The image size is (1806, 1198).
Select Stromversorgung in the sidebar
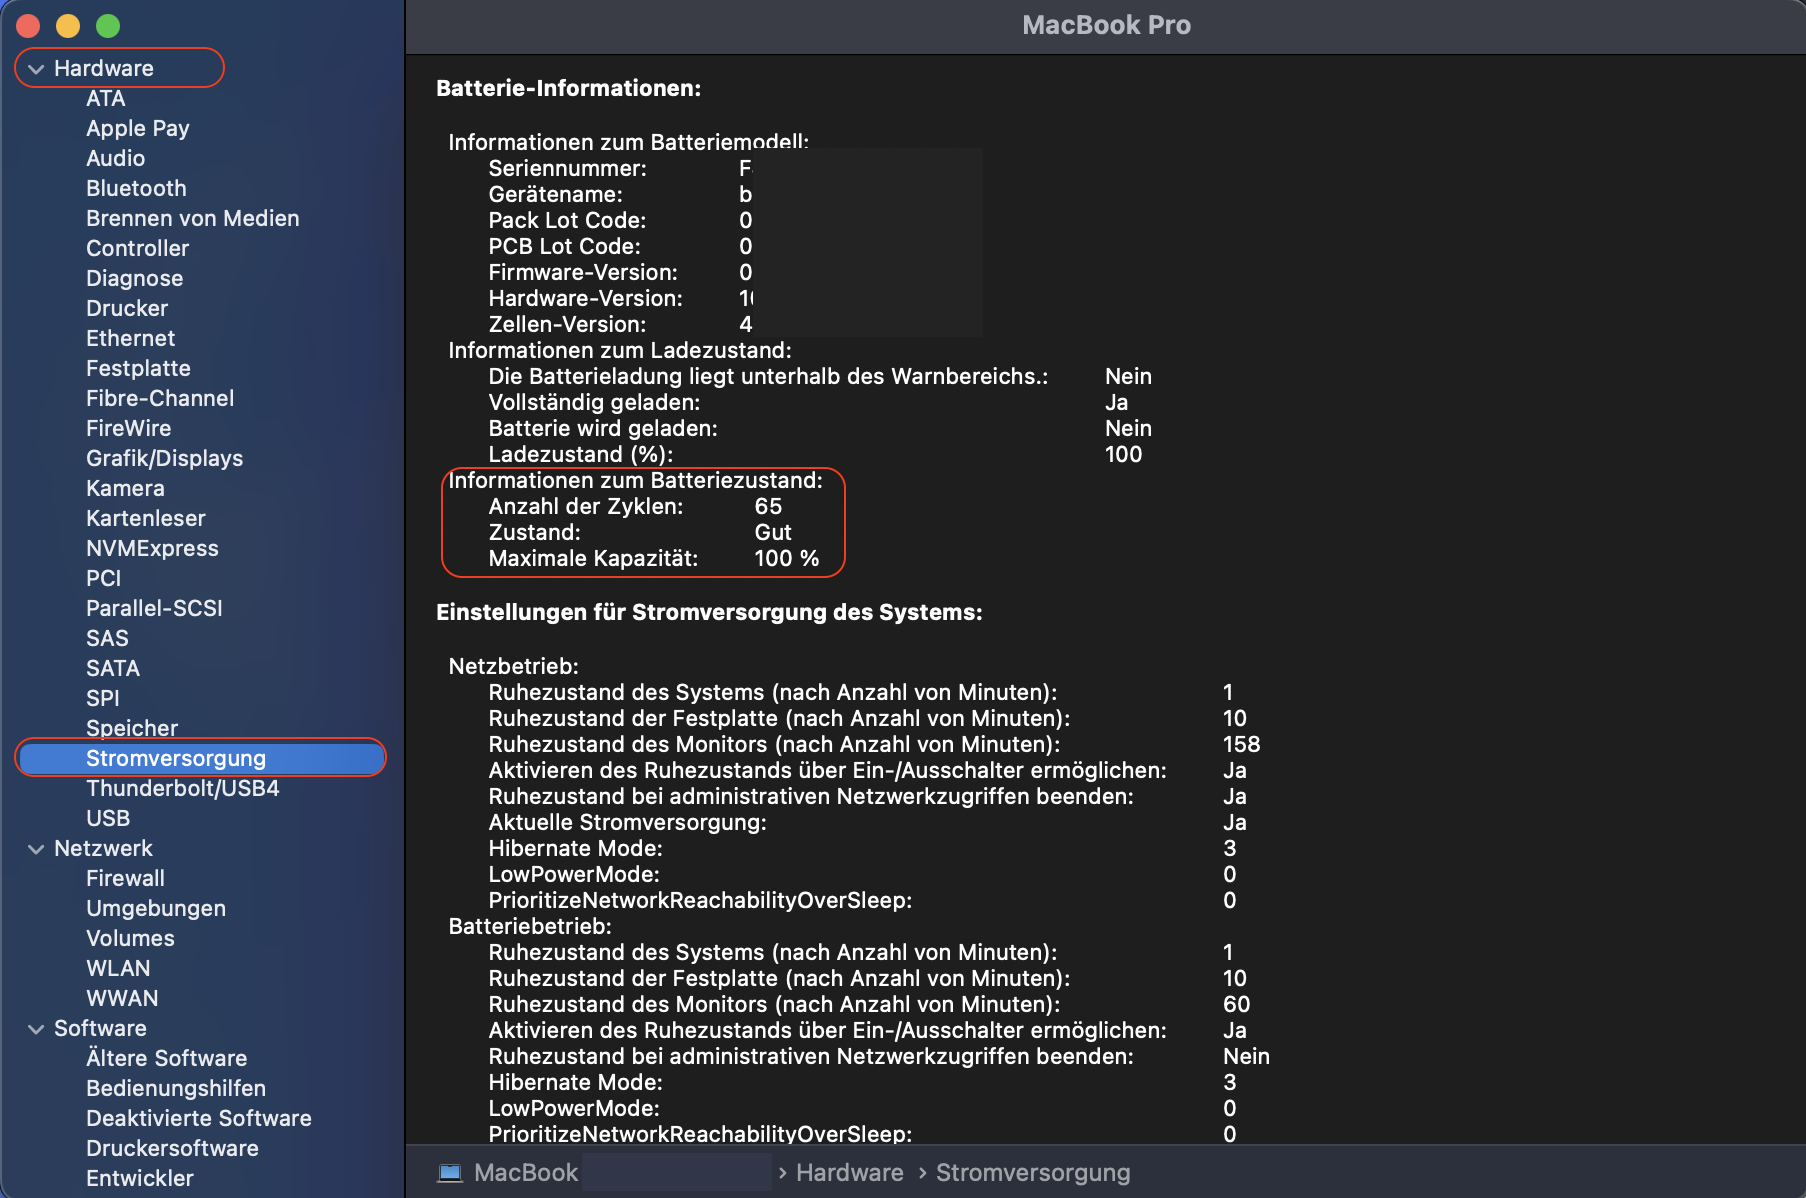click(176, 758)
